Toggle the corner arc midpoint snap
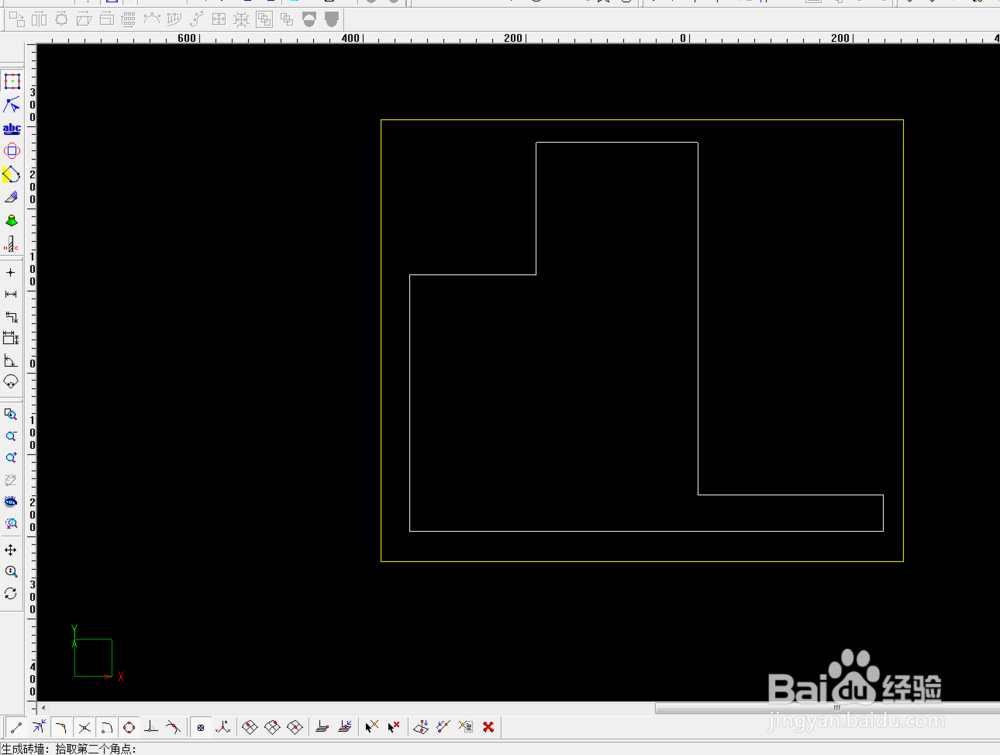Image resolution: width=1000 pixels, height=755 pixels. pos(61,727)
